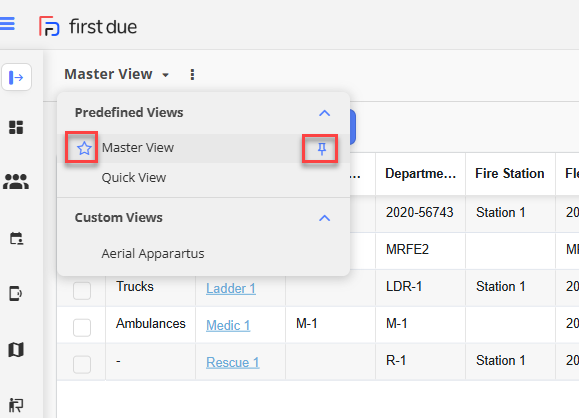The width and height of the screenshot is (579, 418).
Task: Check the checkbox for Rescue 1 row
Action: point(82,364)
